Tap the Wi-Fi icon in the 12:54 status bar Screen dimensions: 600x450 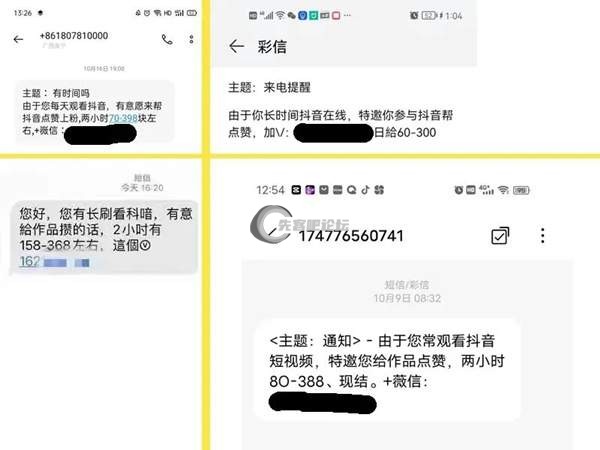tap(504, 190)
